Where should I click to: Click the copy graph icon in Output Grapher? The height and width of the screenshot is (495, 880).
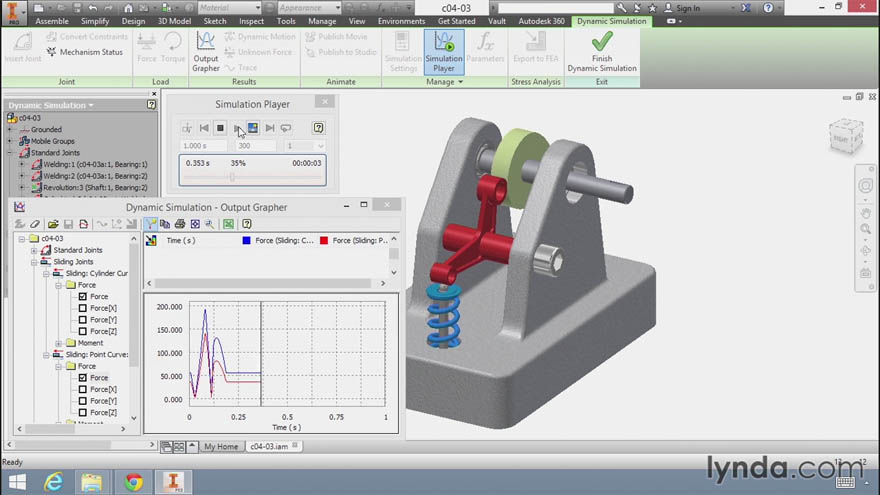tap(165, 224)
